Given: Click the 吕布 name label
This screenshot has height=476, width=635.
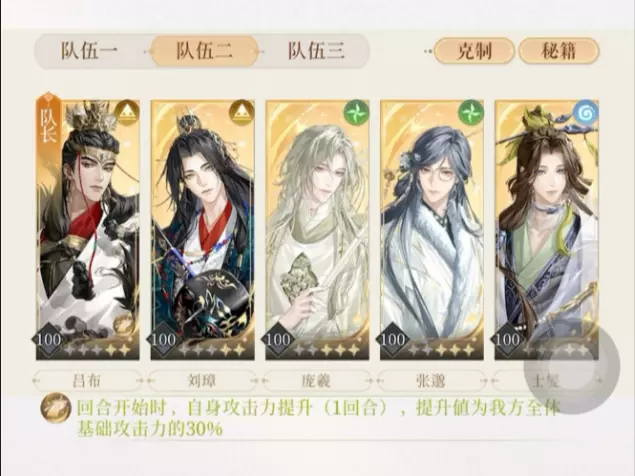Looking at the screenshot, I should pos(87,381).
